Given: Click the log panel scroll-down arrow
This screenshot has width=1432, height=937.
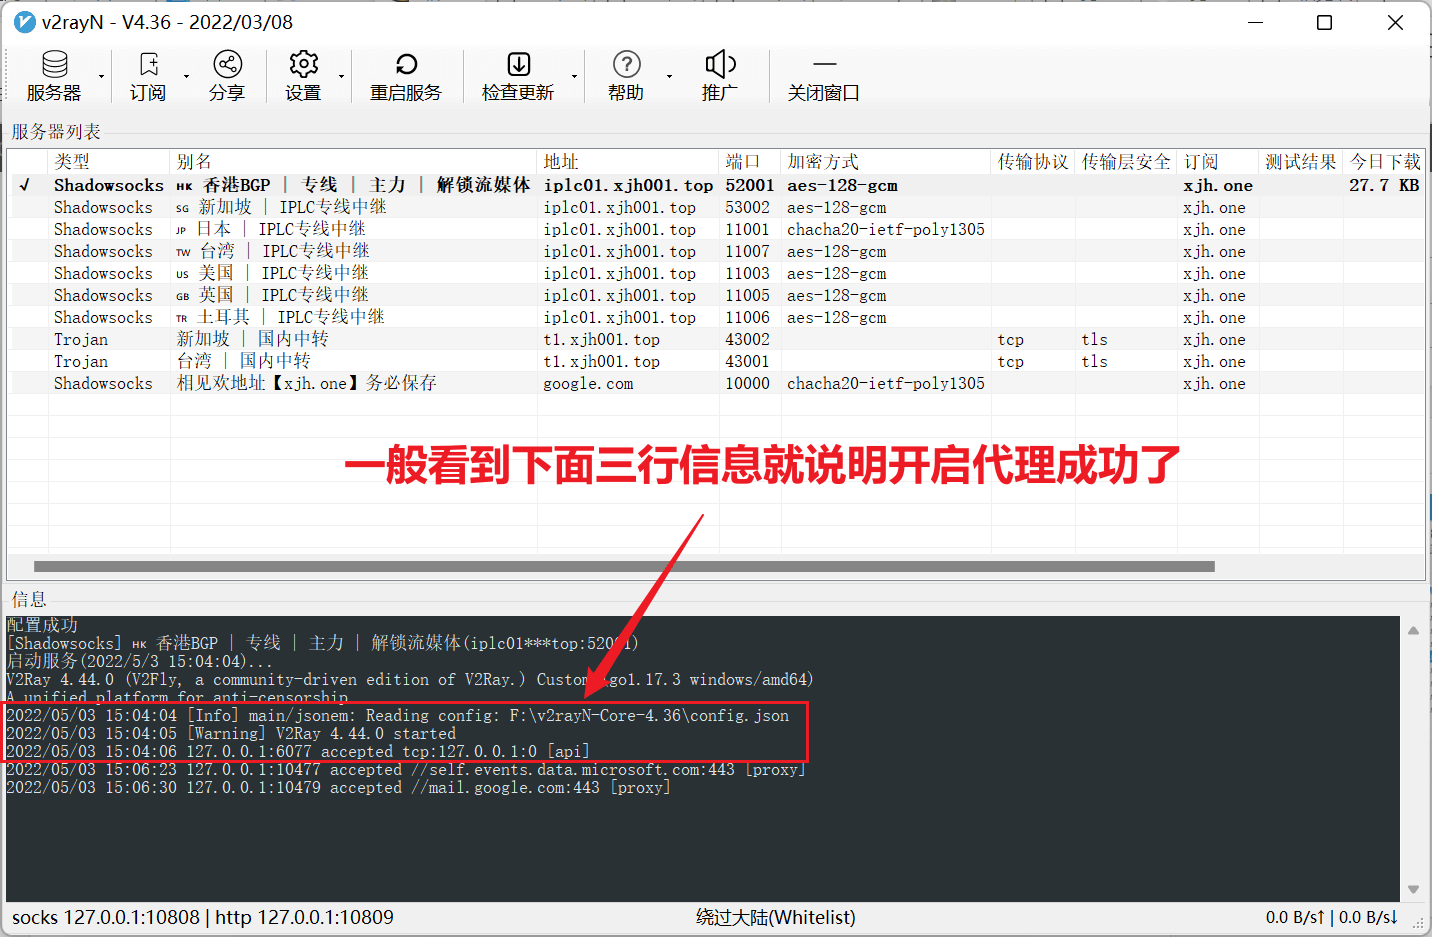Looking at the screenshot, I should (x=1413, y=889).
